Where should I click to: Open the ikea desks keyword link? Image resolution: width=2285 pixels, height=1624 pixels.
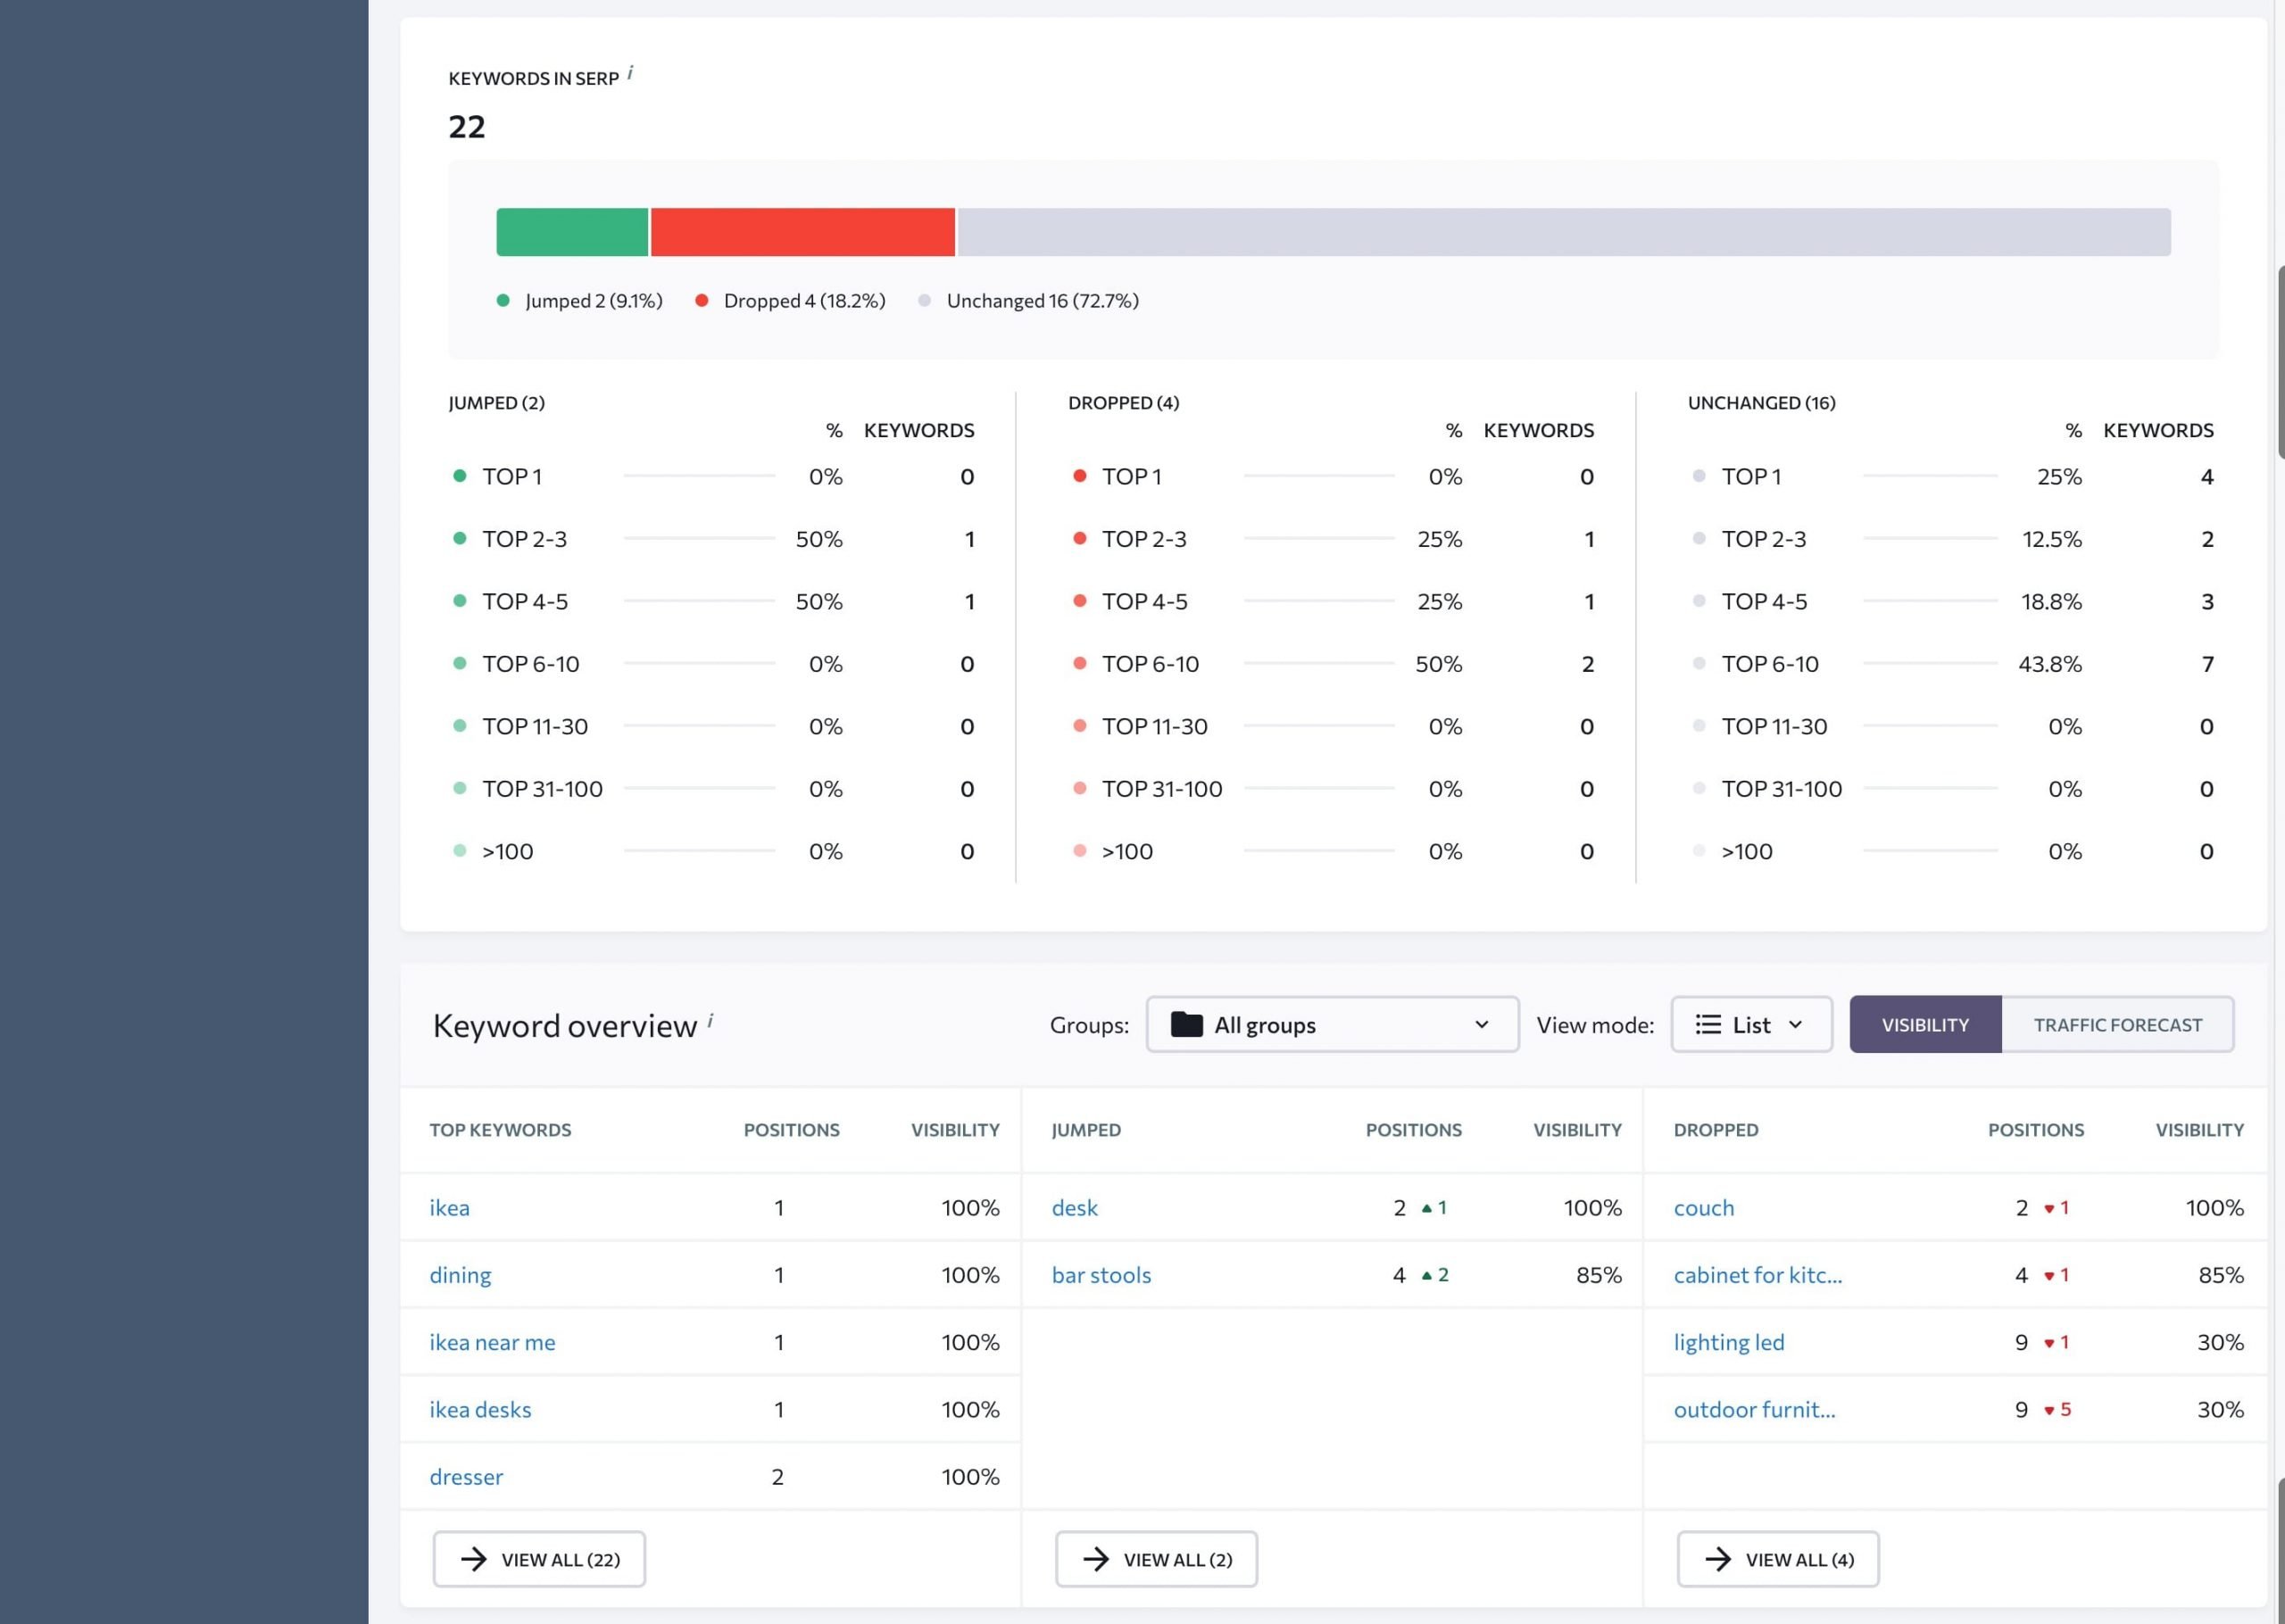coord(480,1409)
